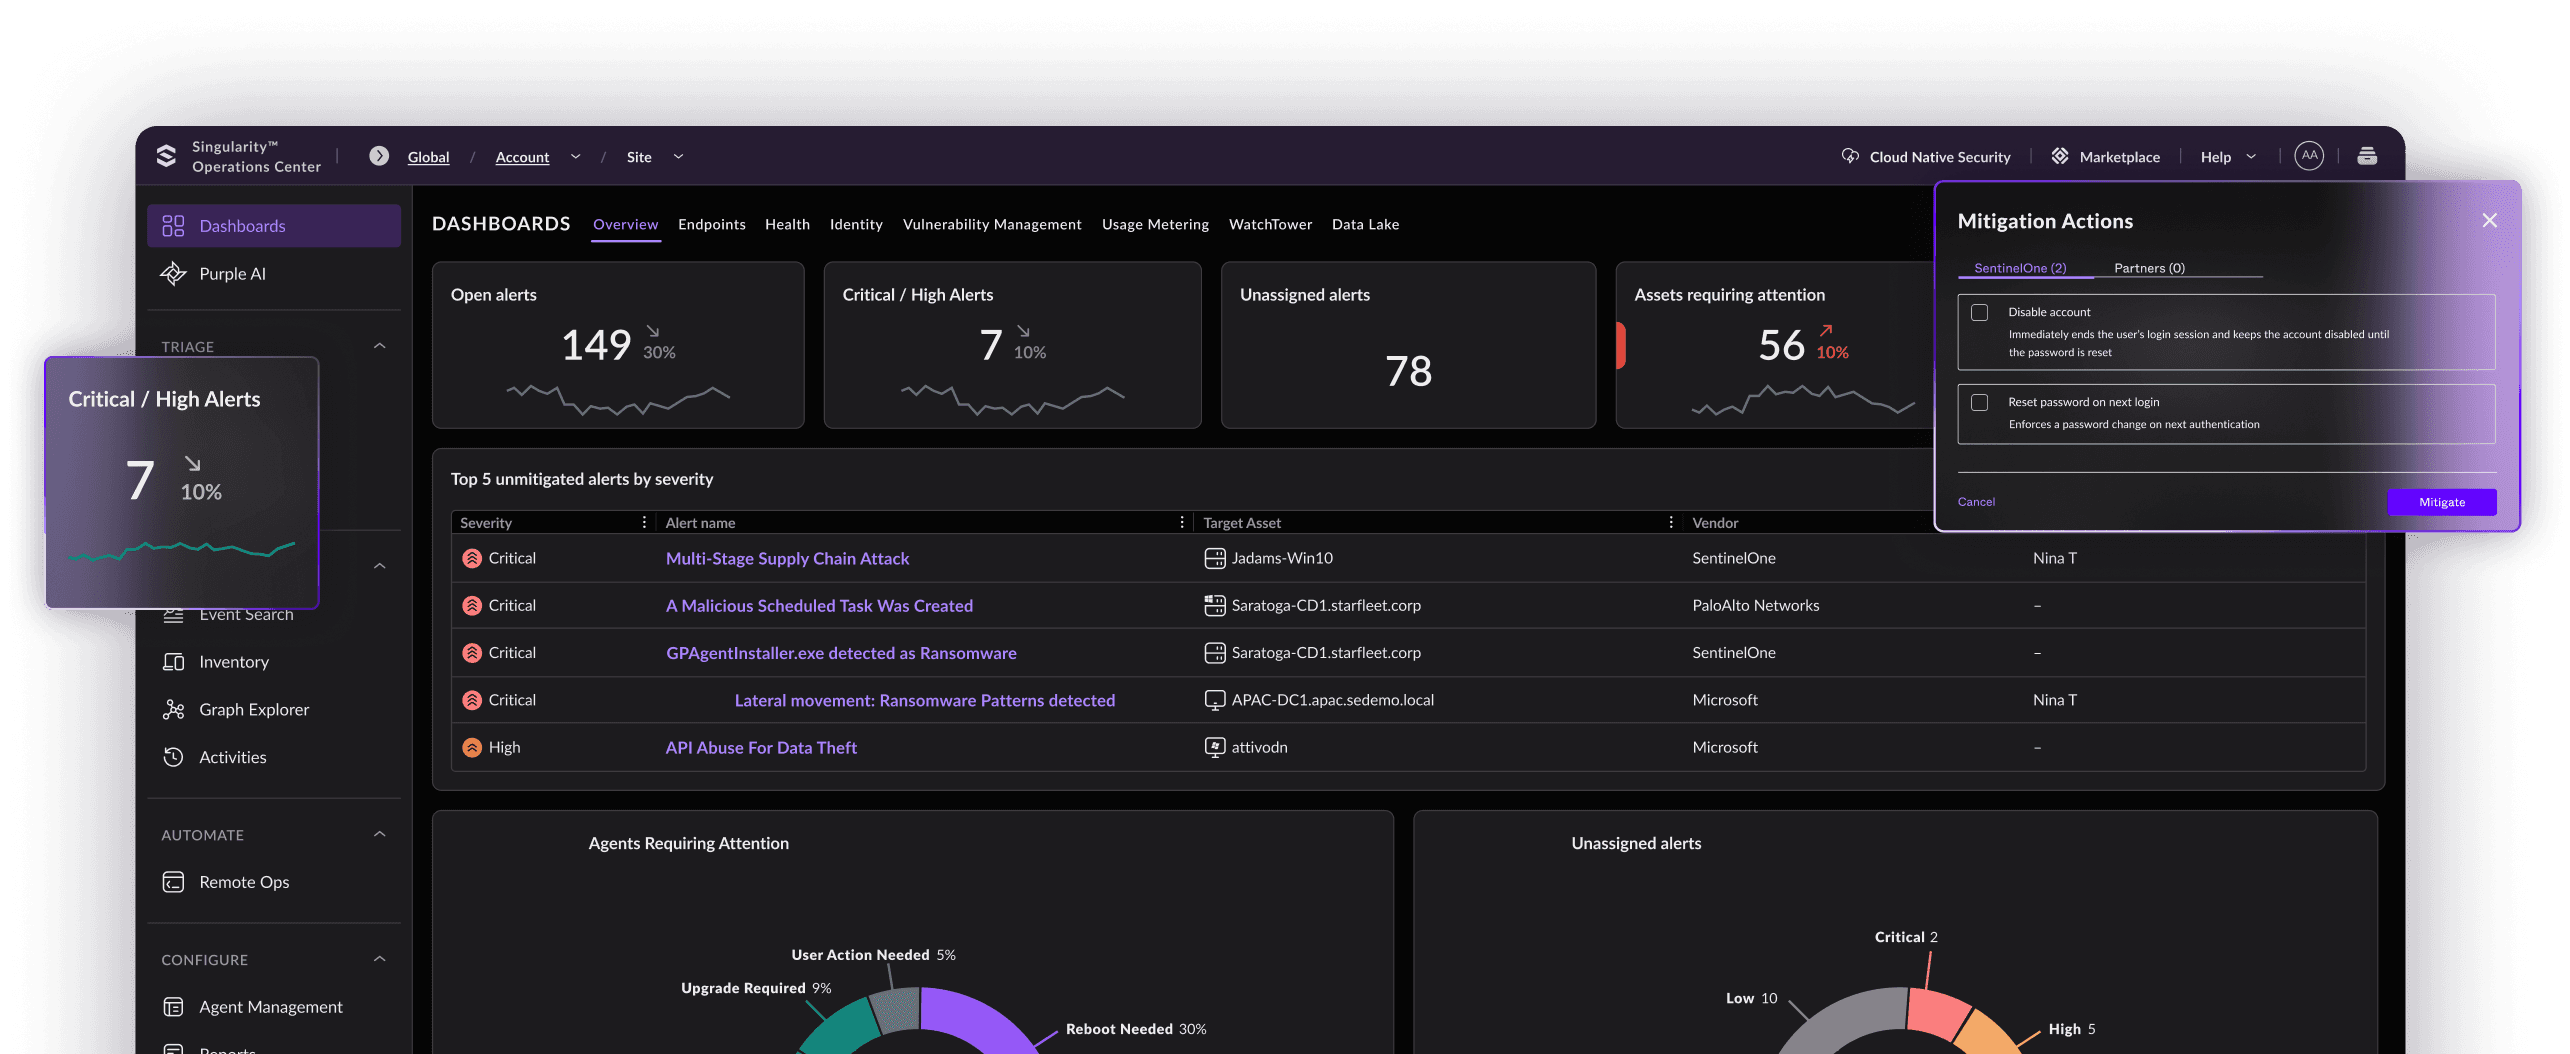Collapse the AUTOMATE section
The width and height of the screenshot is (2570, 1054).
pos(380,834)
